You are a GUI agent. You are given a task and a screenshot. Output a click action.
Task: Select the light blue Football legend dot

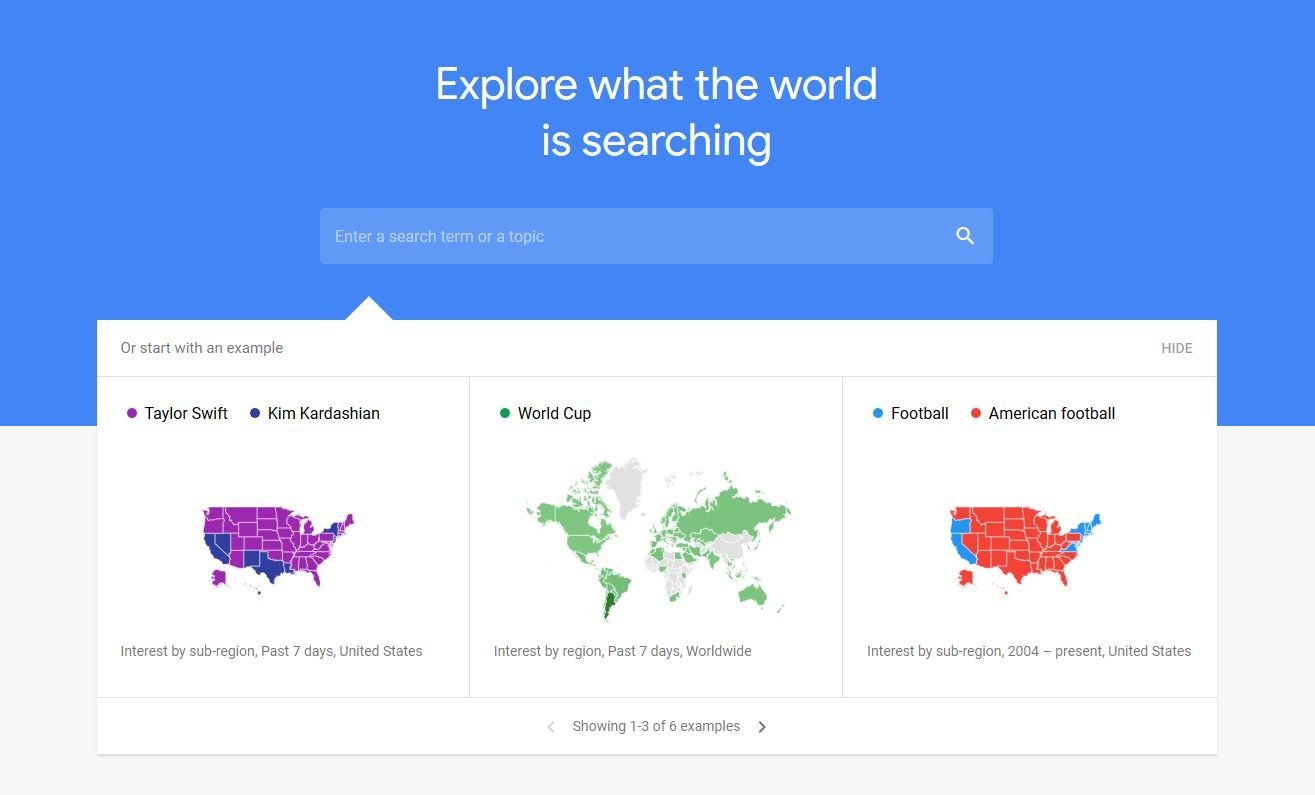878,413
